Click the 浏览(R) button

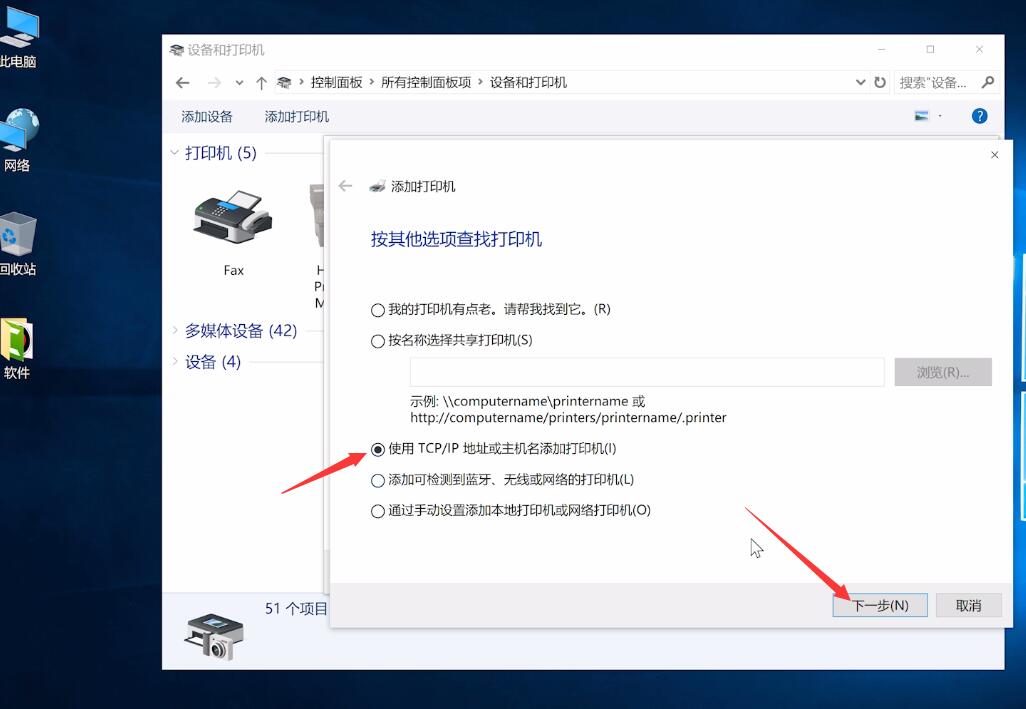(942, 371)
